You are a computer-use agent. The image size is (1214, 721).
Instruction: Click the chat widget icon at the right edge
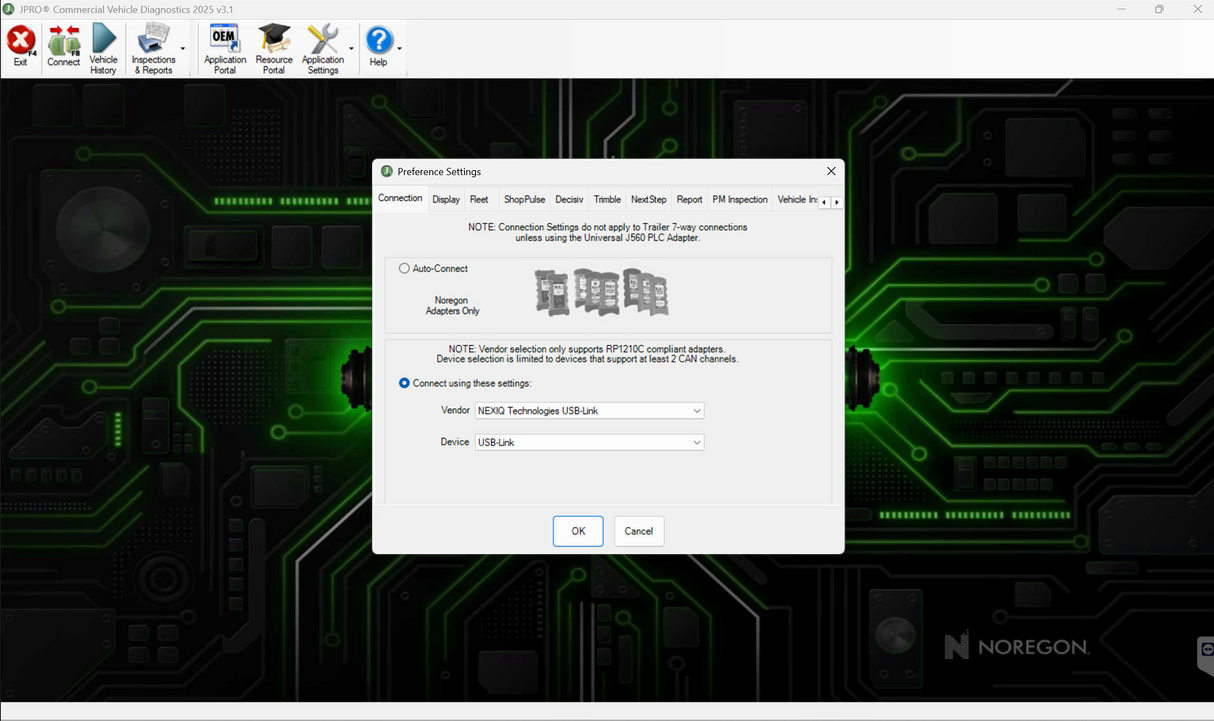pyautogui.click(x=1205, y=655)
